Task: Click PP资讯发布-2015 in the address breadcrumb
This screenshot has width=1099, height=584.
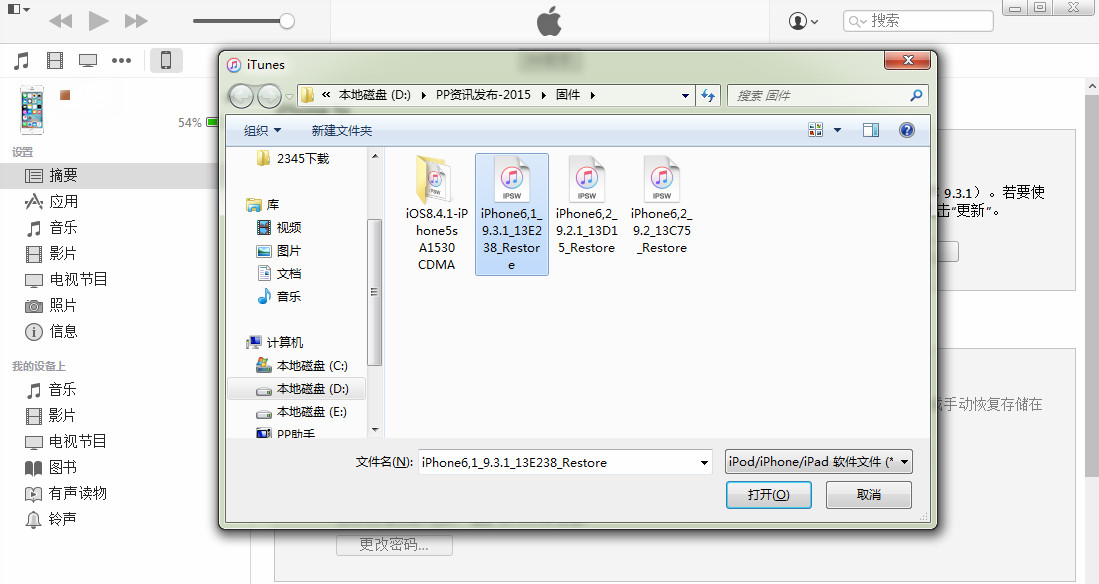Action: click(x=483, y=95)
